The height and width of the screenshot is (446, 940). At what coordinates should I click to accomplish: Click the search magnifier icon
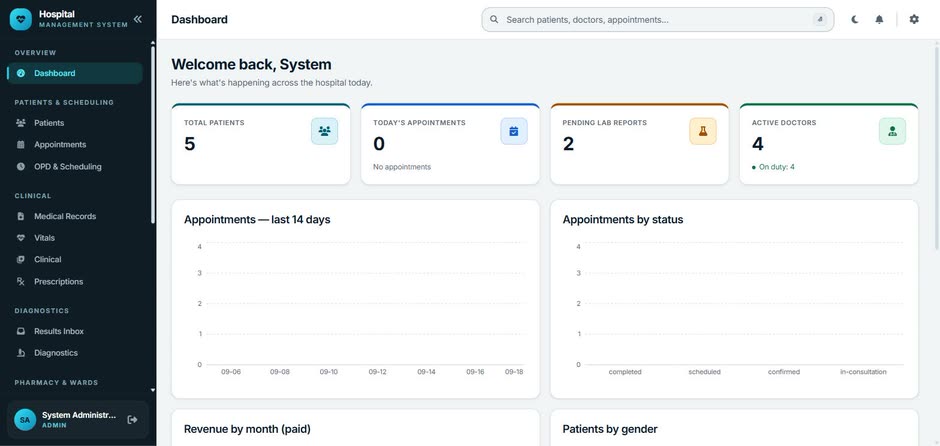494,19
